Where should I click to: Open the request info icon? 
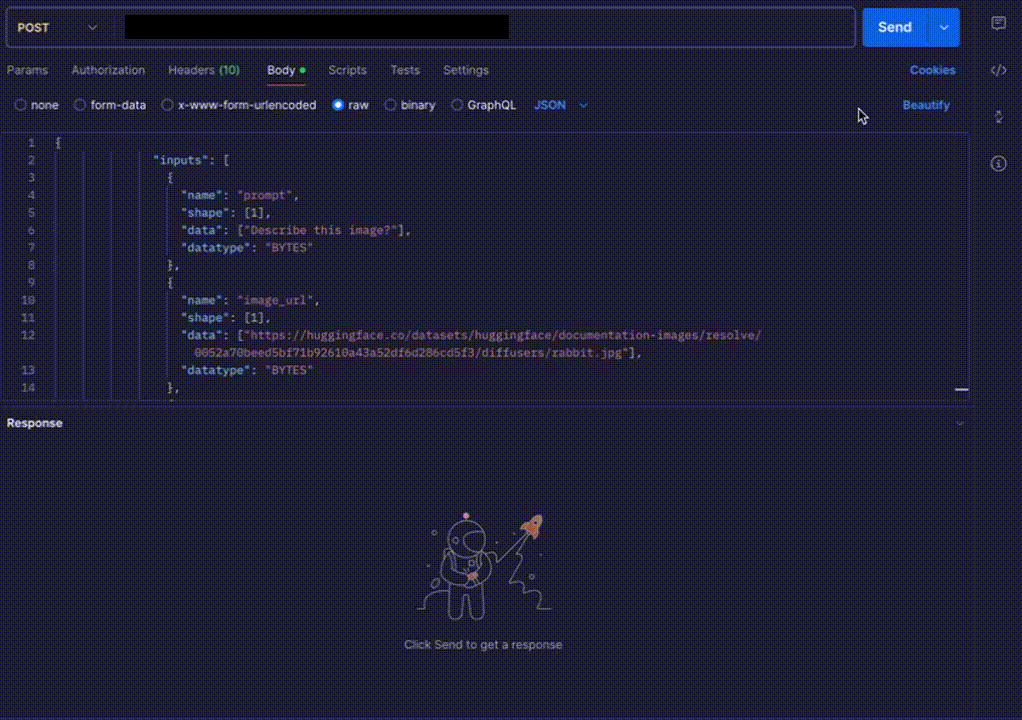pos(998,164)
